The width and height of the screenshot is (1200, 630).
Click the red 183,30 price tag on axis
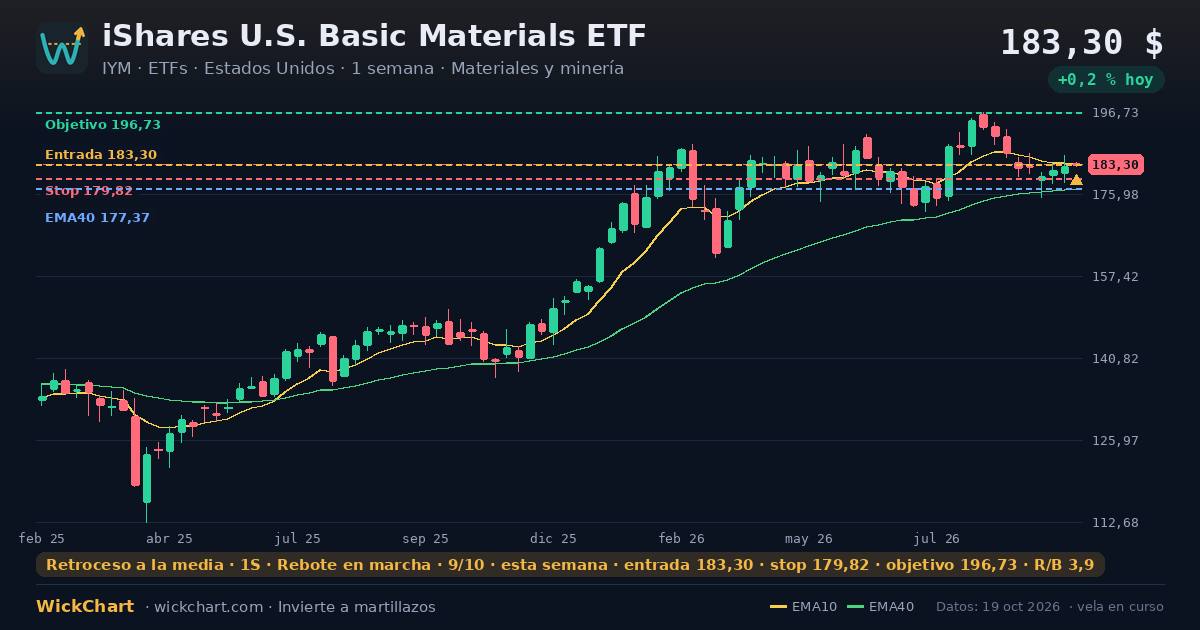click(x=1115, y=165)
